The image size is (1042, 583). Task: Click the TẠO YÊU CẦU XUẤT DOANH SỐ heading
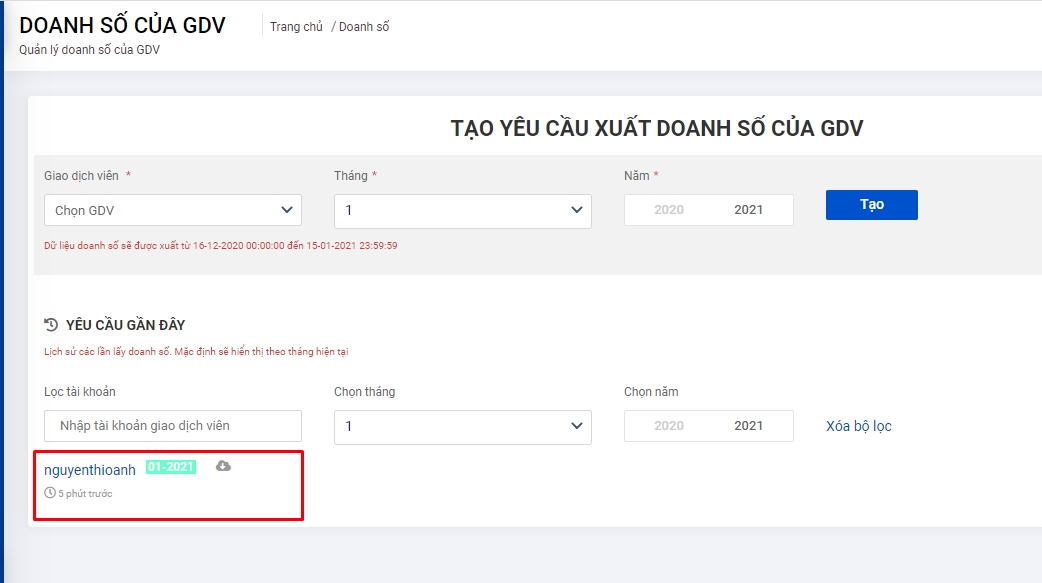point(656,128)
